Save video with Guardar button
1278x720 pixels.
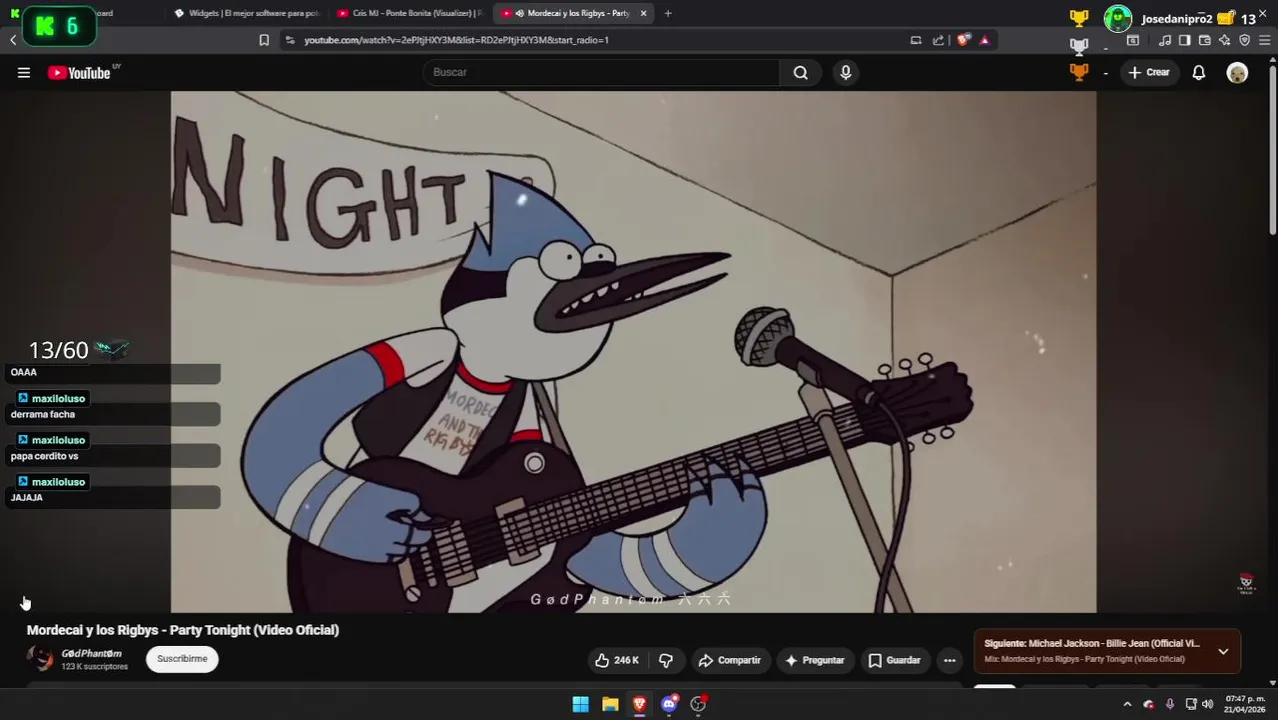(894, 660)
